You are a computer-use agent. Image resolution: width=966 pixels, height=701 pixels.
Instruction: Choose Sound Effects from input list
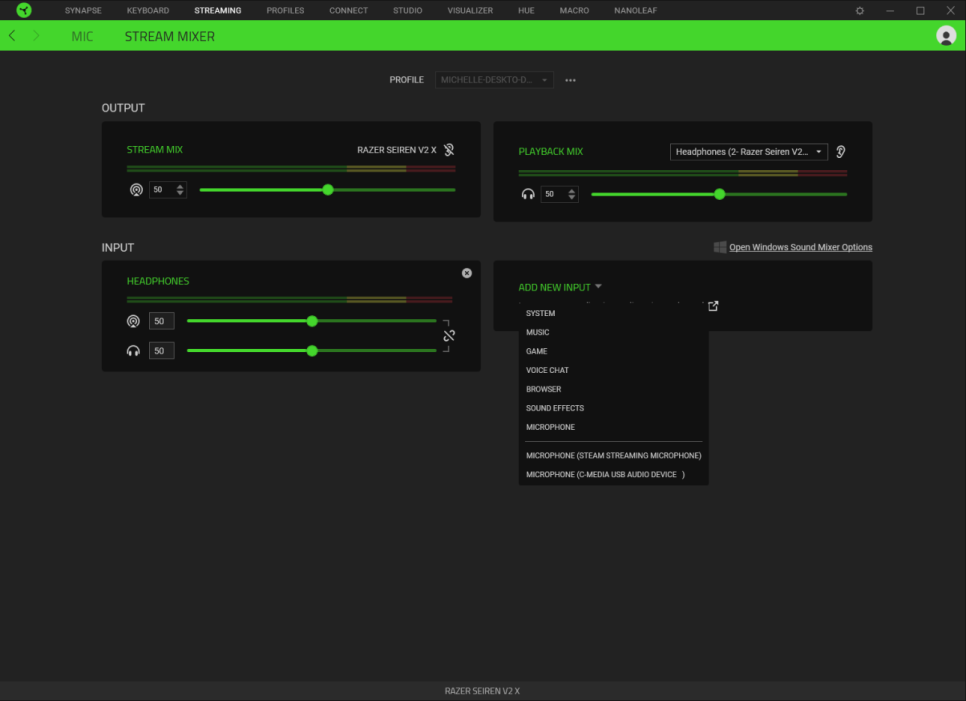[x=613, y=408]
